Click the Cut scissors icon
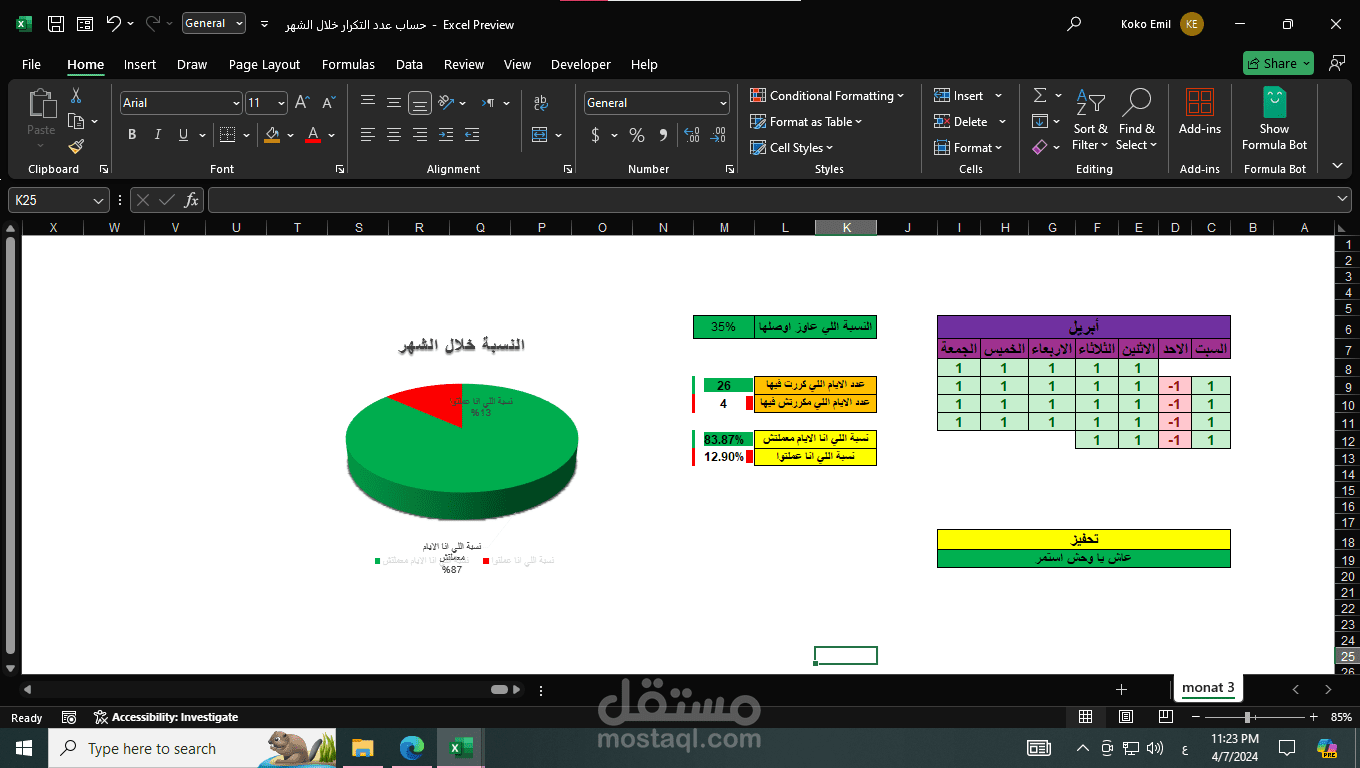 click(x=75, y=96)
